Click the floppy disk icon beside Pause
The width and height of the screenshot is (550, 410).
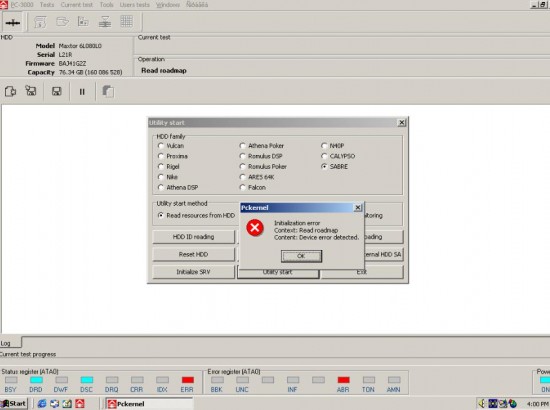(x=56, y=92)
